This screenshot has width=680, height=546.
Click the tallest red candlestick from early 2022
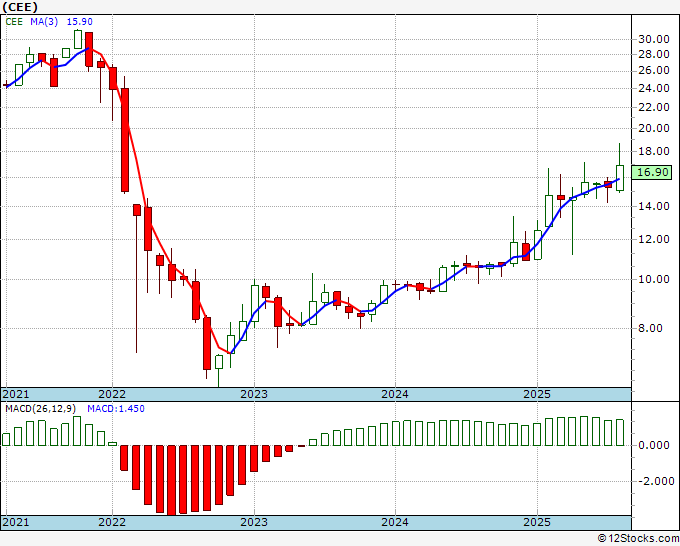click(125, 140)
